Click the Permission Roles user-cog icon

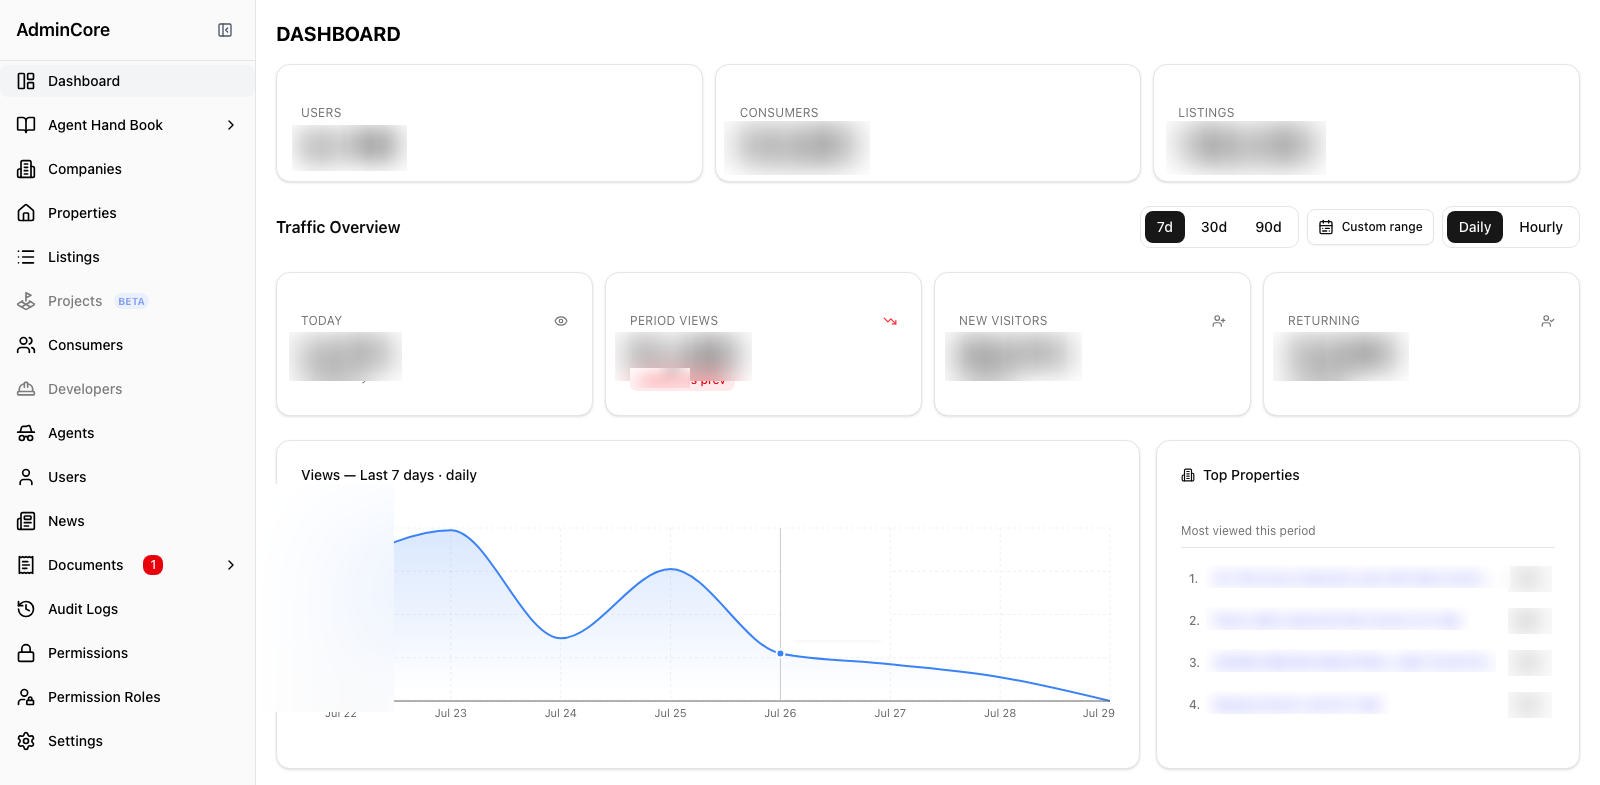26,697
